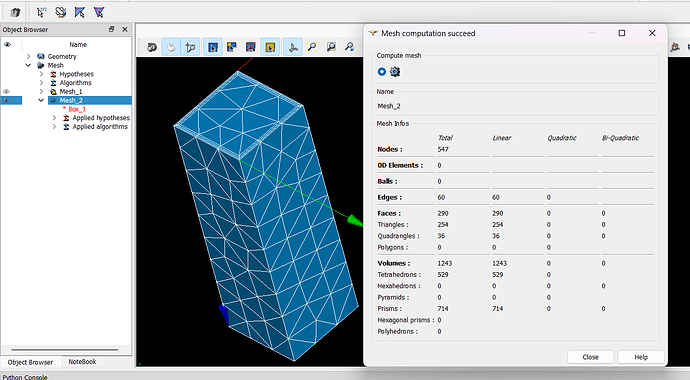Click the Triangles total value 254

coord(443,225)
